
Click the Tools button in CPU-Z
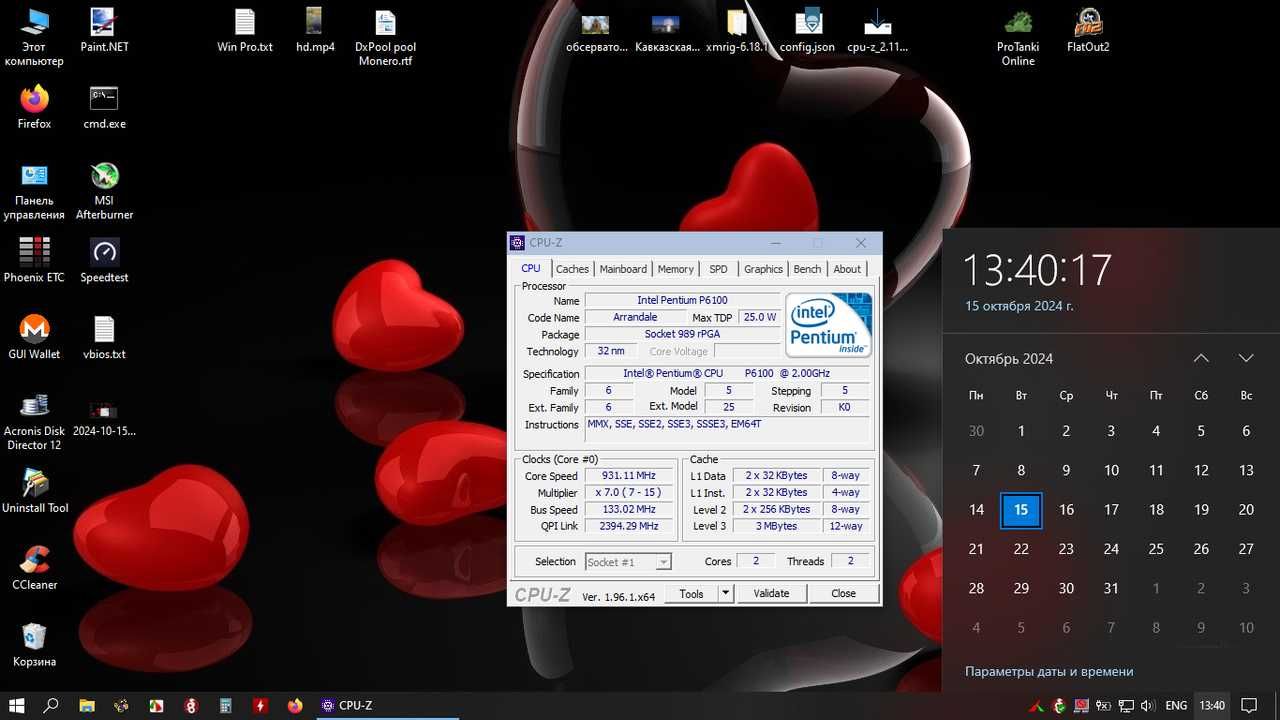(691, 593)
